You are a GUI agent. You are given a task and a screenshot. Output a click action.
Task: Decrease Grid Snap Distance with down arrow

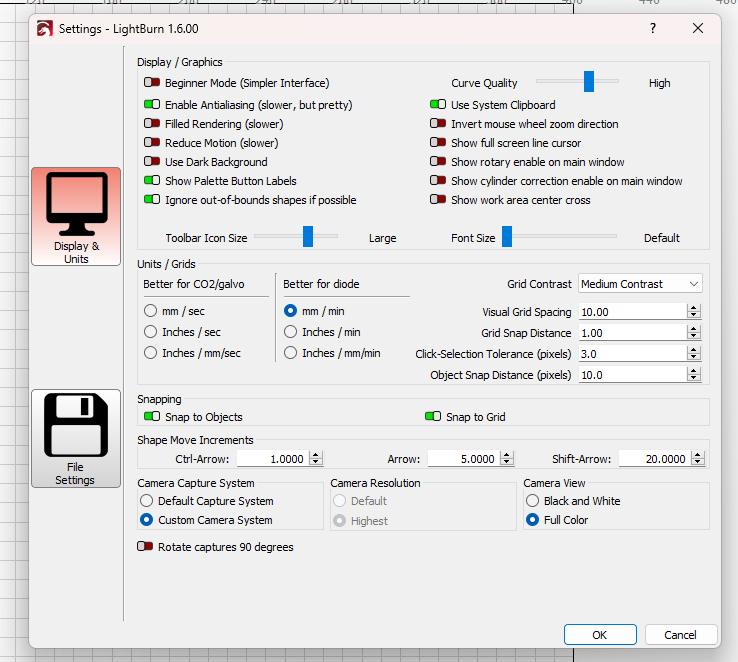pyautogui.click(x=693, y=337)
